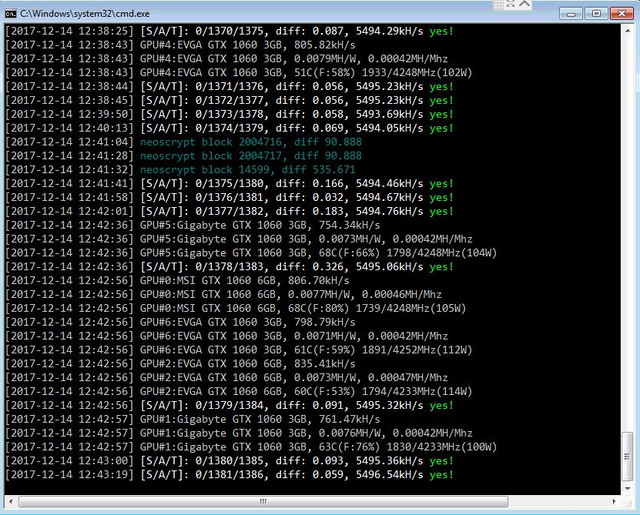Image resolution: width=640 pixels, height=515 pixels.
Task: Click the green 'yes!' on the 0/1378/1383 line
Action: point(442,267)
